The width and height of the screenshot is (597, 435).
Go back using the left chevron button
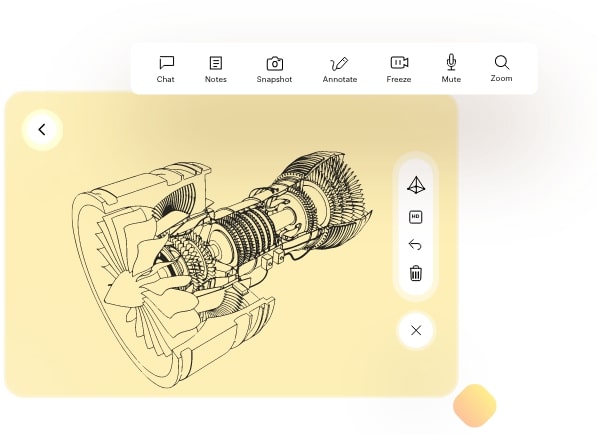42,130
